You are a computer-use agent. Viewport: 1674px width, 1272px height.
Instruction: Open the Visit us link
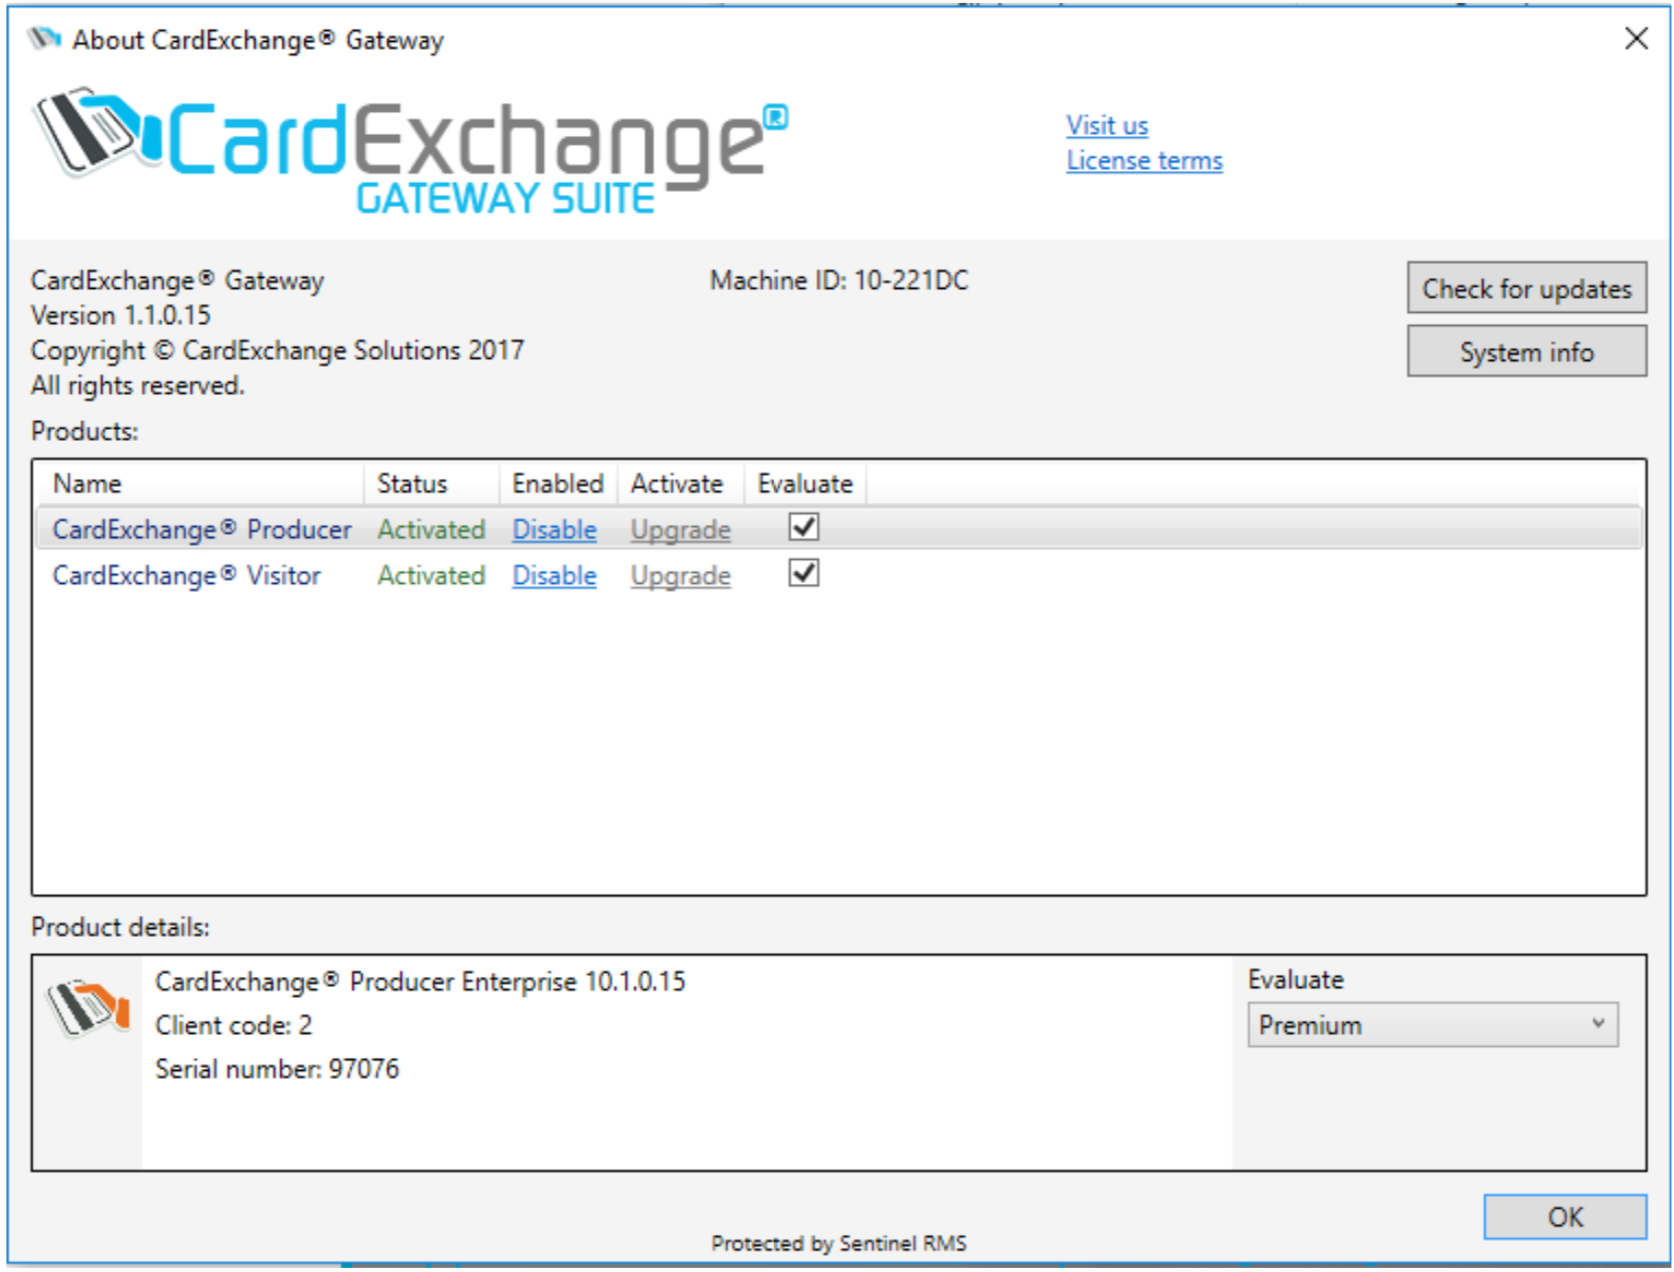pos(1106,126)
